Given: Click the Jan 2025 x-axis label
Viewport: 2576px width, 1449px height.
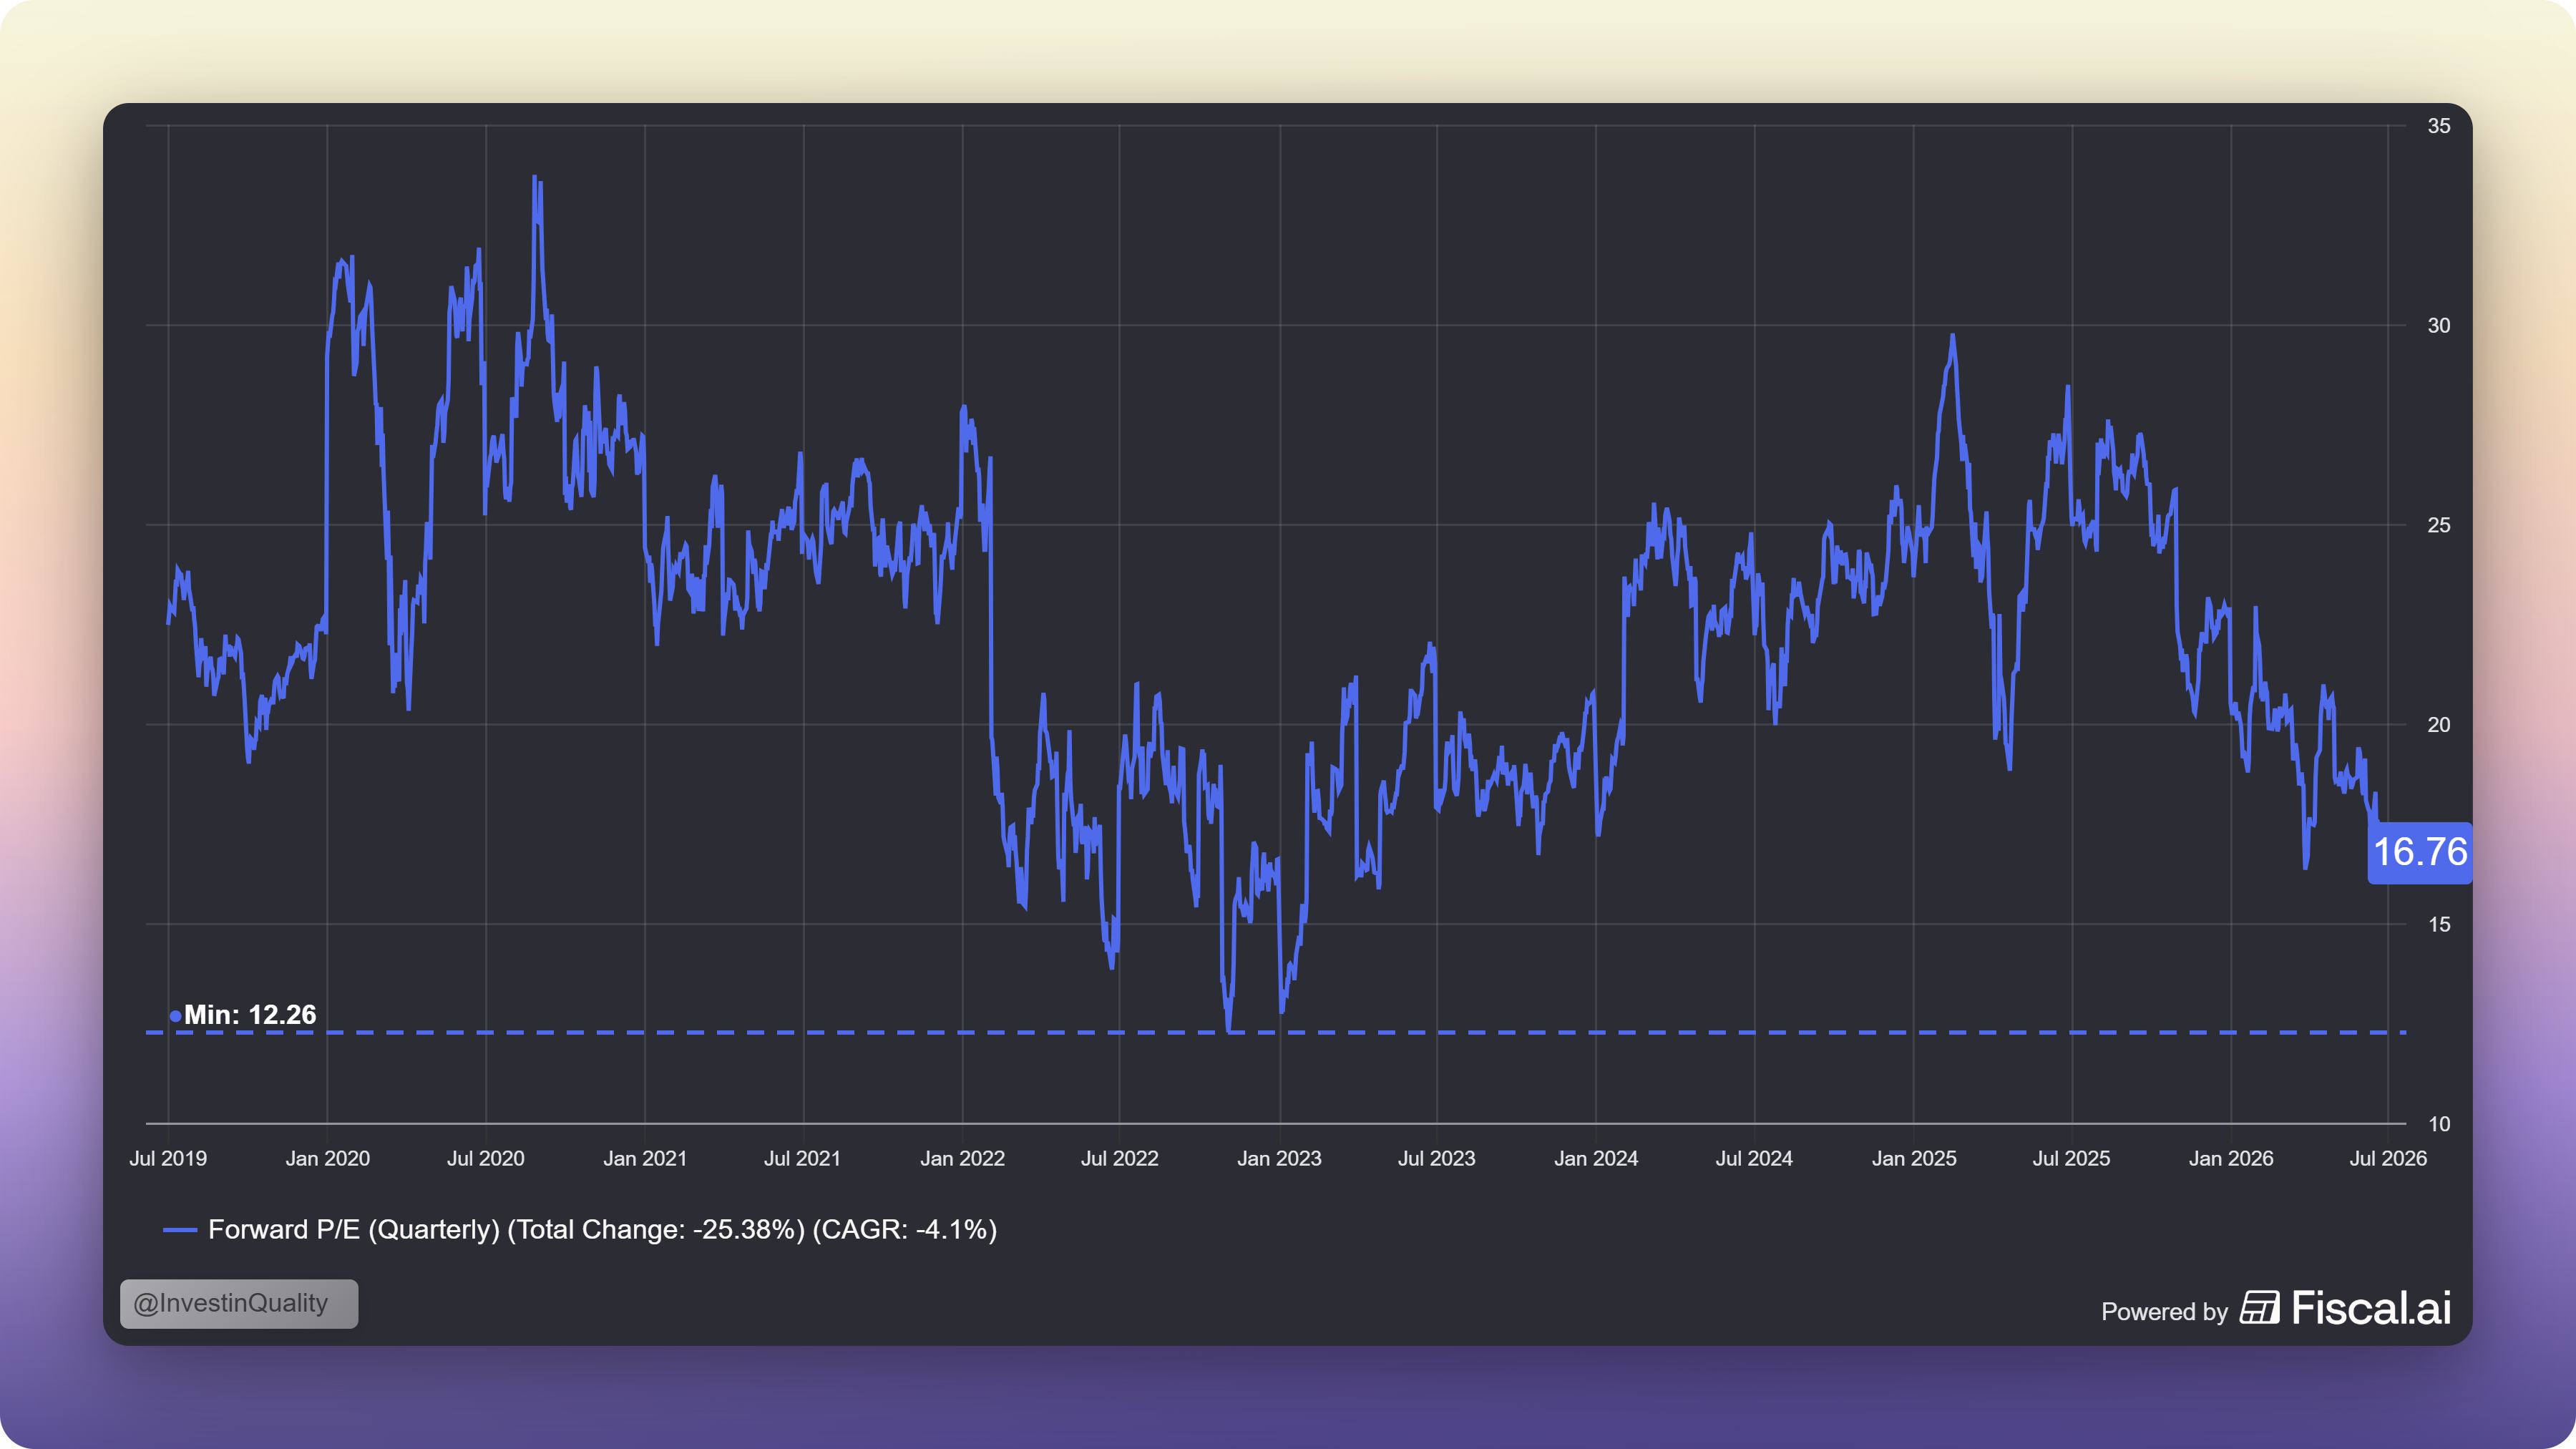Looking at the screenshot, I should click(1914, 1159).
